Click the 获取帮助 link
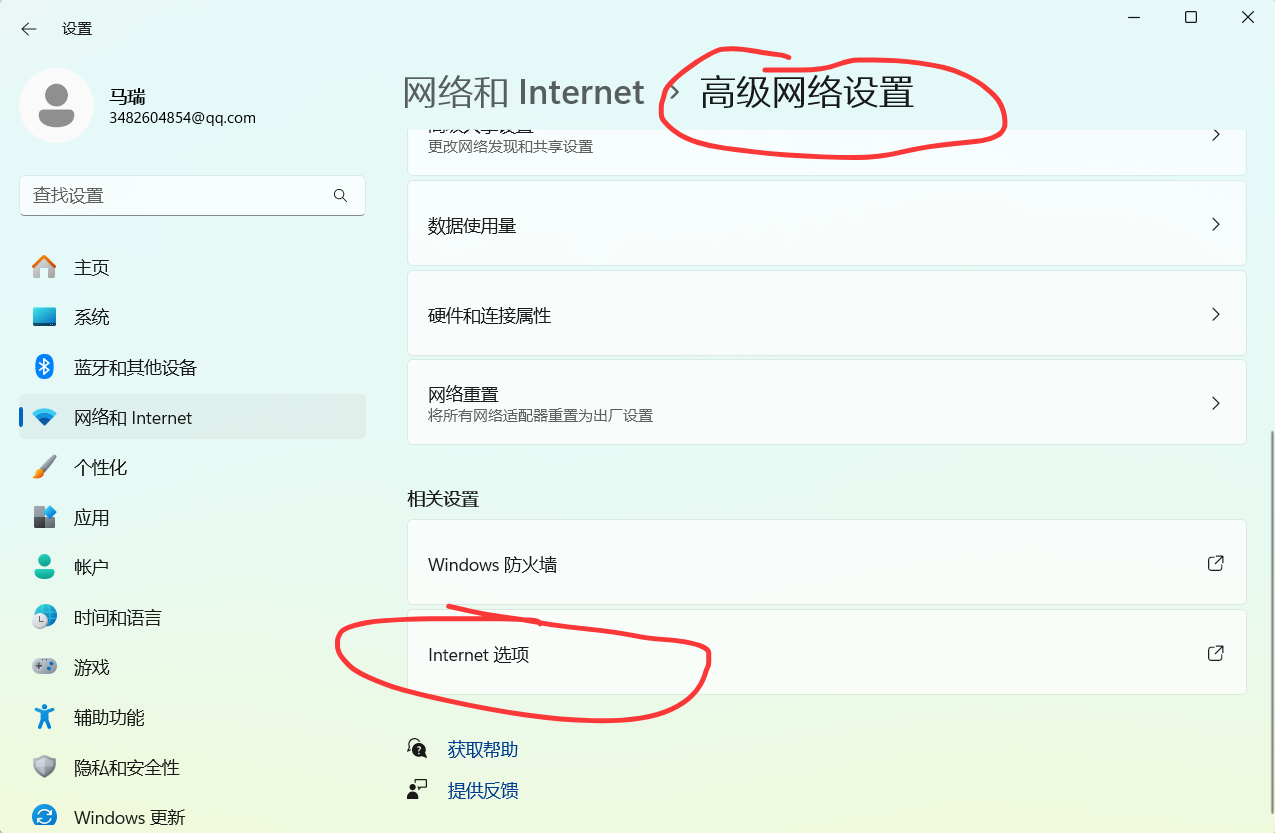1275x833 pixels. 483,749
